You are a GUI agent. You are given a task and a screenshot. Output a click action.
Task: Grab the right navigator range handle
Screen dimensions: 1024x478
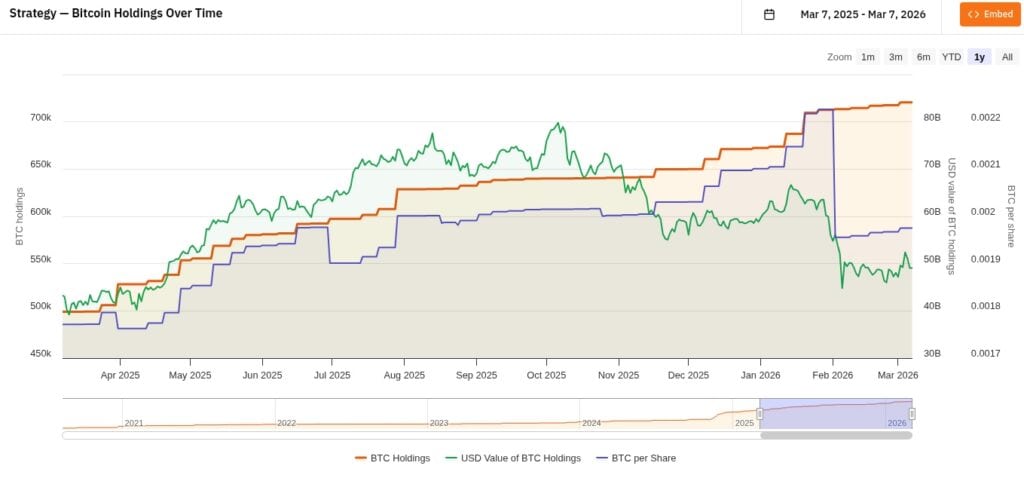click(912, 414)
